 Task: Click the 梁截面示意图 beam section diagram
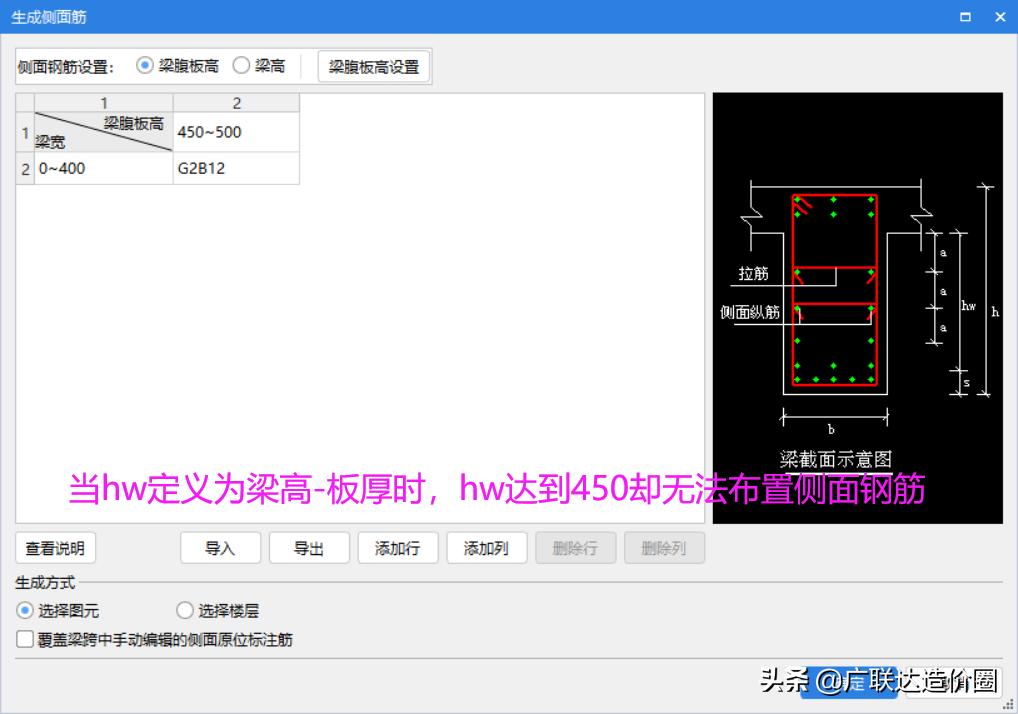[x=858, y=308]
